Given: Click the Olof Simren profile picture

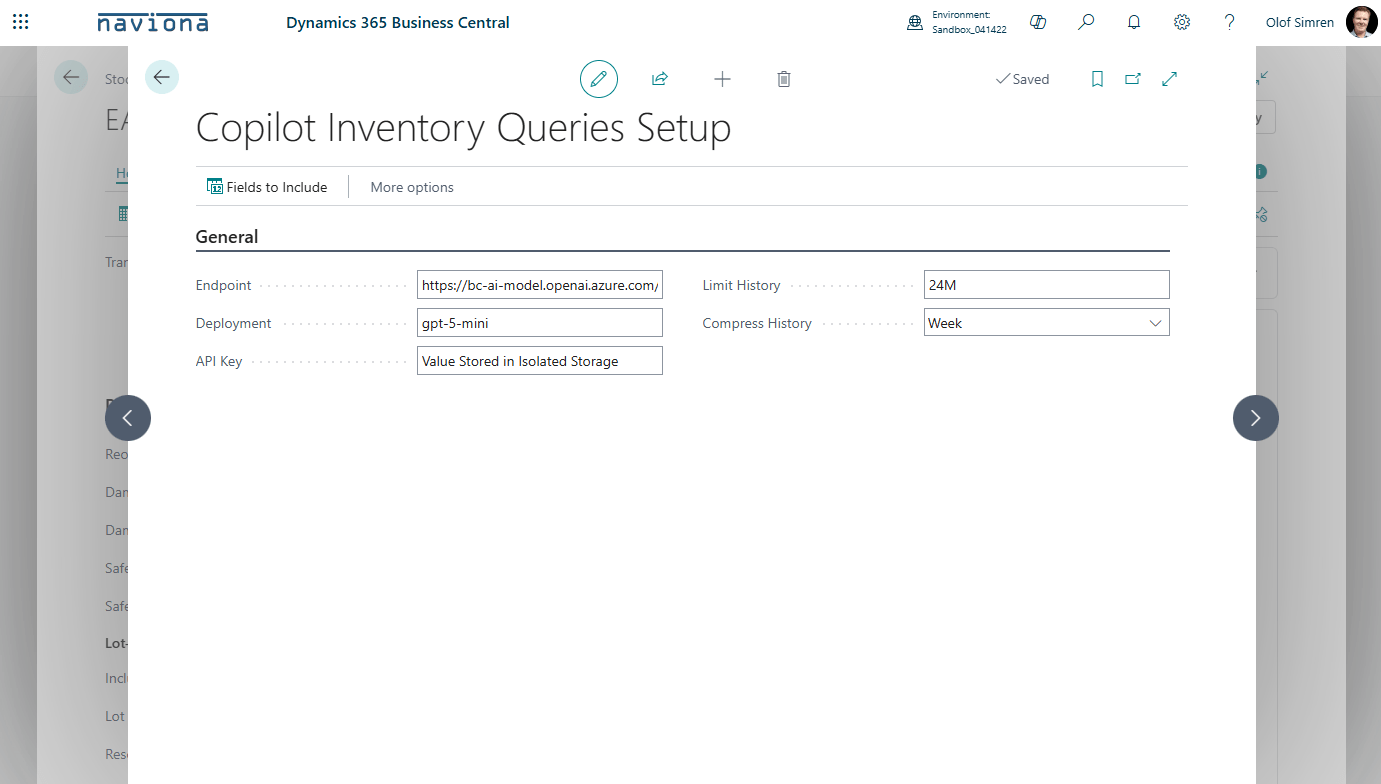Looking at the screenshot, I should 1362,22.
